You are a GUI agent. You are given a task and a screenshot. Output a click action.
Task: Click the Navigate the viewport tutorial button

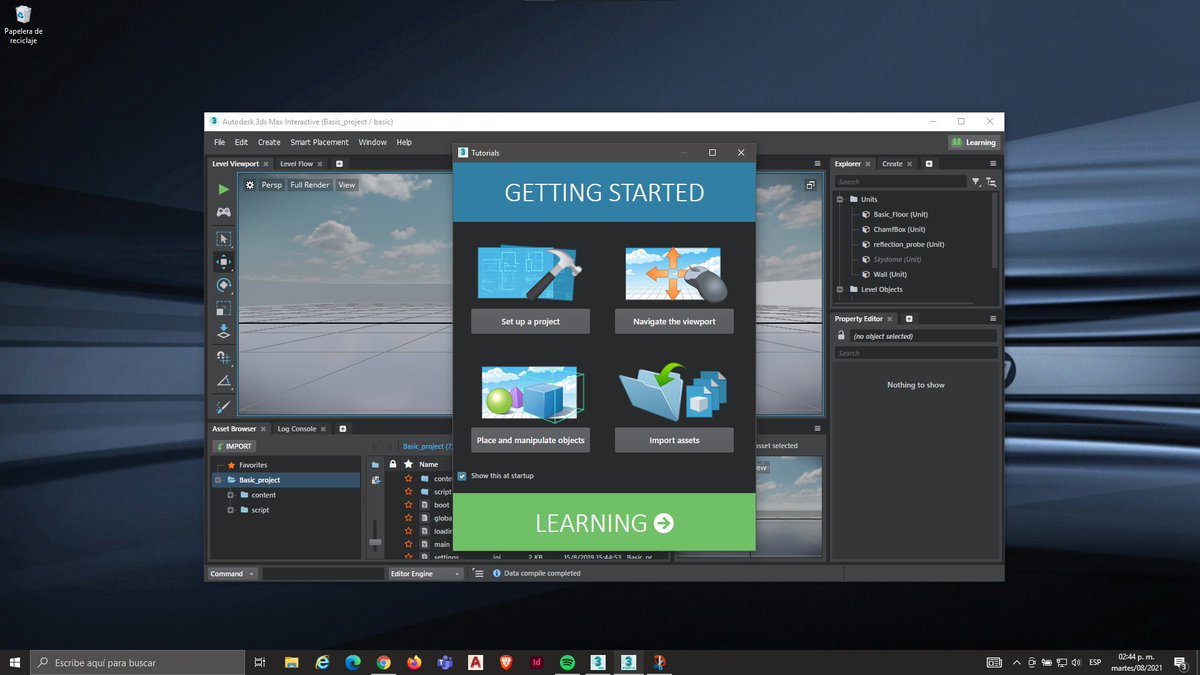coord(673,321)
